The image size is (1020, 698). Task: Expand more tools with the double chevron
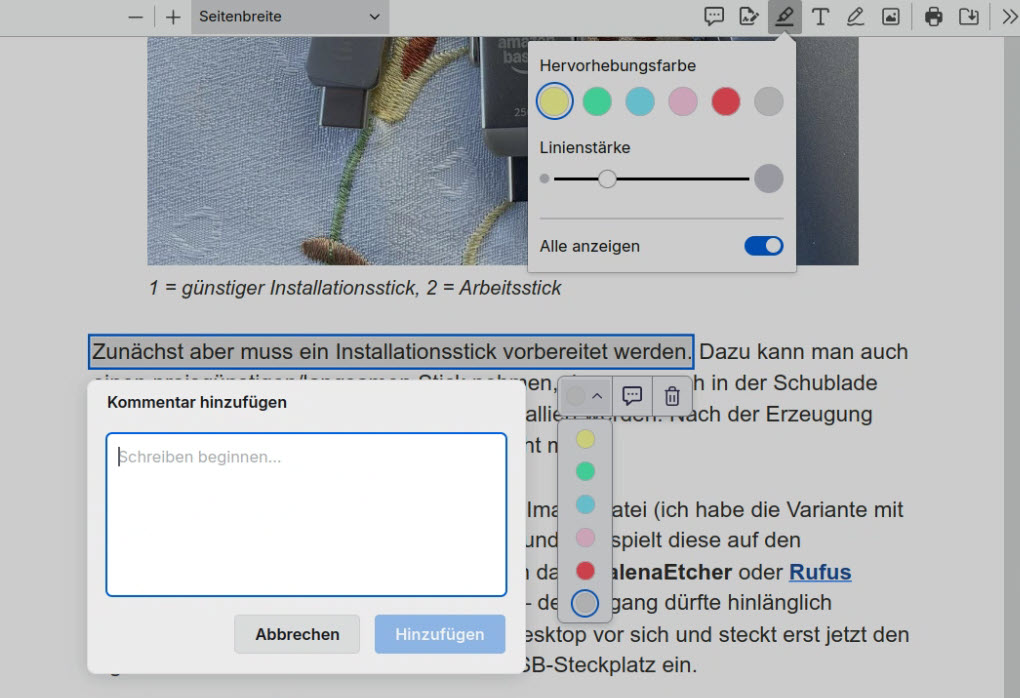point(1009,17)
